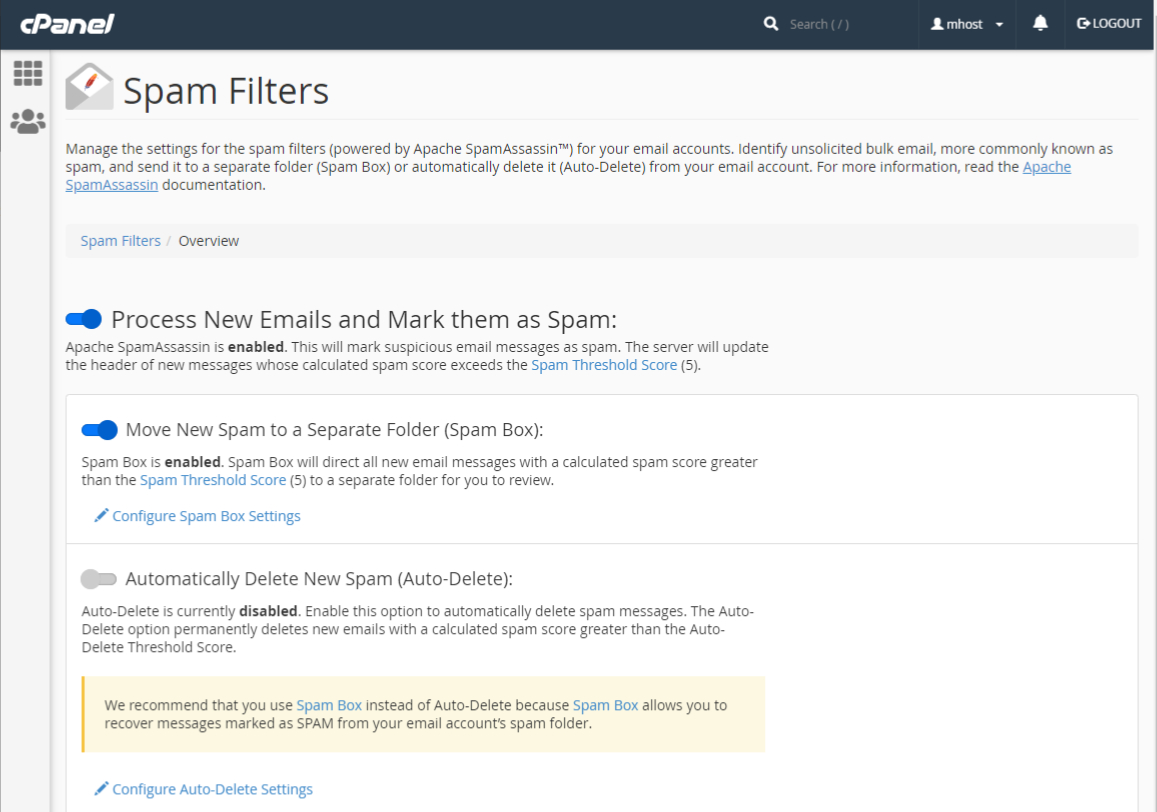
Task: Click pencil icon beside Configure Spam Box Settings
Action: (x=101, y=515)
